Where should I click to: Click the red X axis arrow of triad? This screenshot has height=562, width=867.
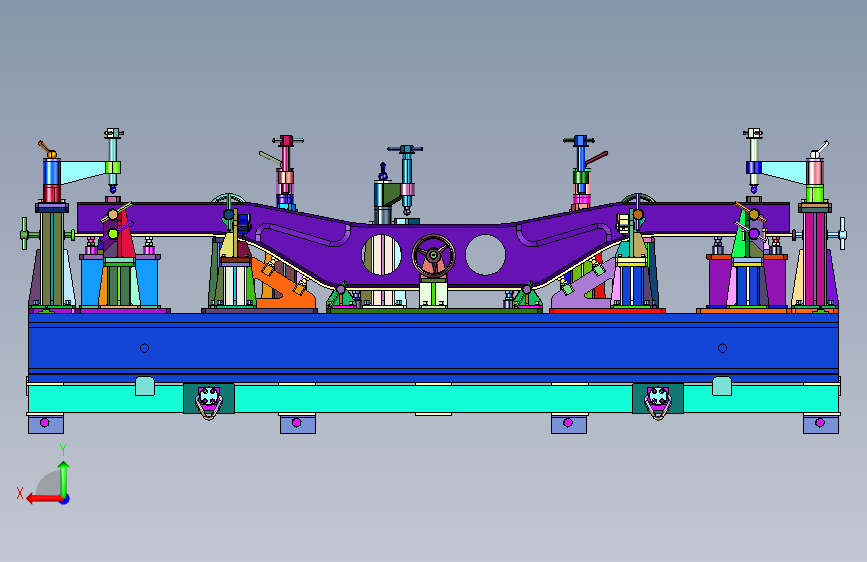[x=44, y=499]
